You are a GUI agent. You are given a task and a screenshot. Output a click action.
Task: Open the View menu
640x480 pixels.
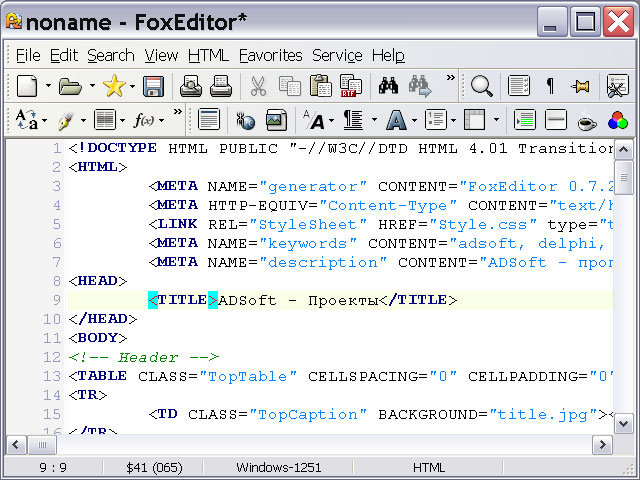[161, 56]
